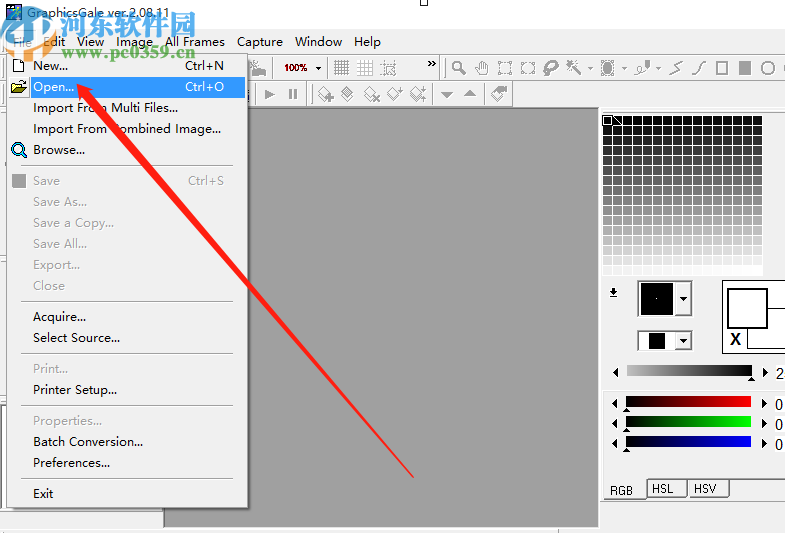Click the delete layer icon

tap(371, 94)
